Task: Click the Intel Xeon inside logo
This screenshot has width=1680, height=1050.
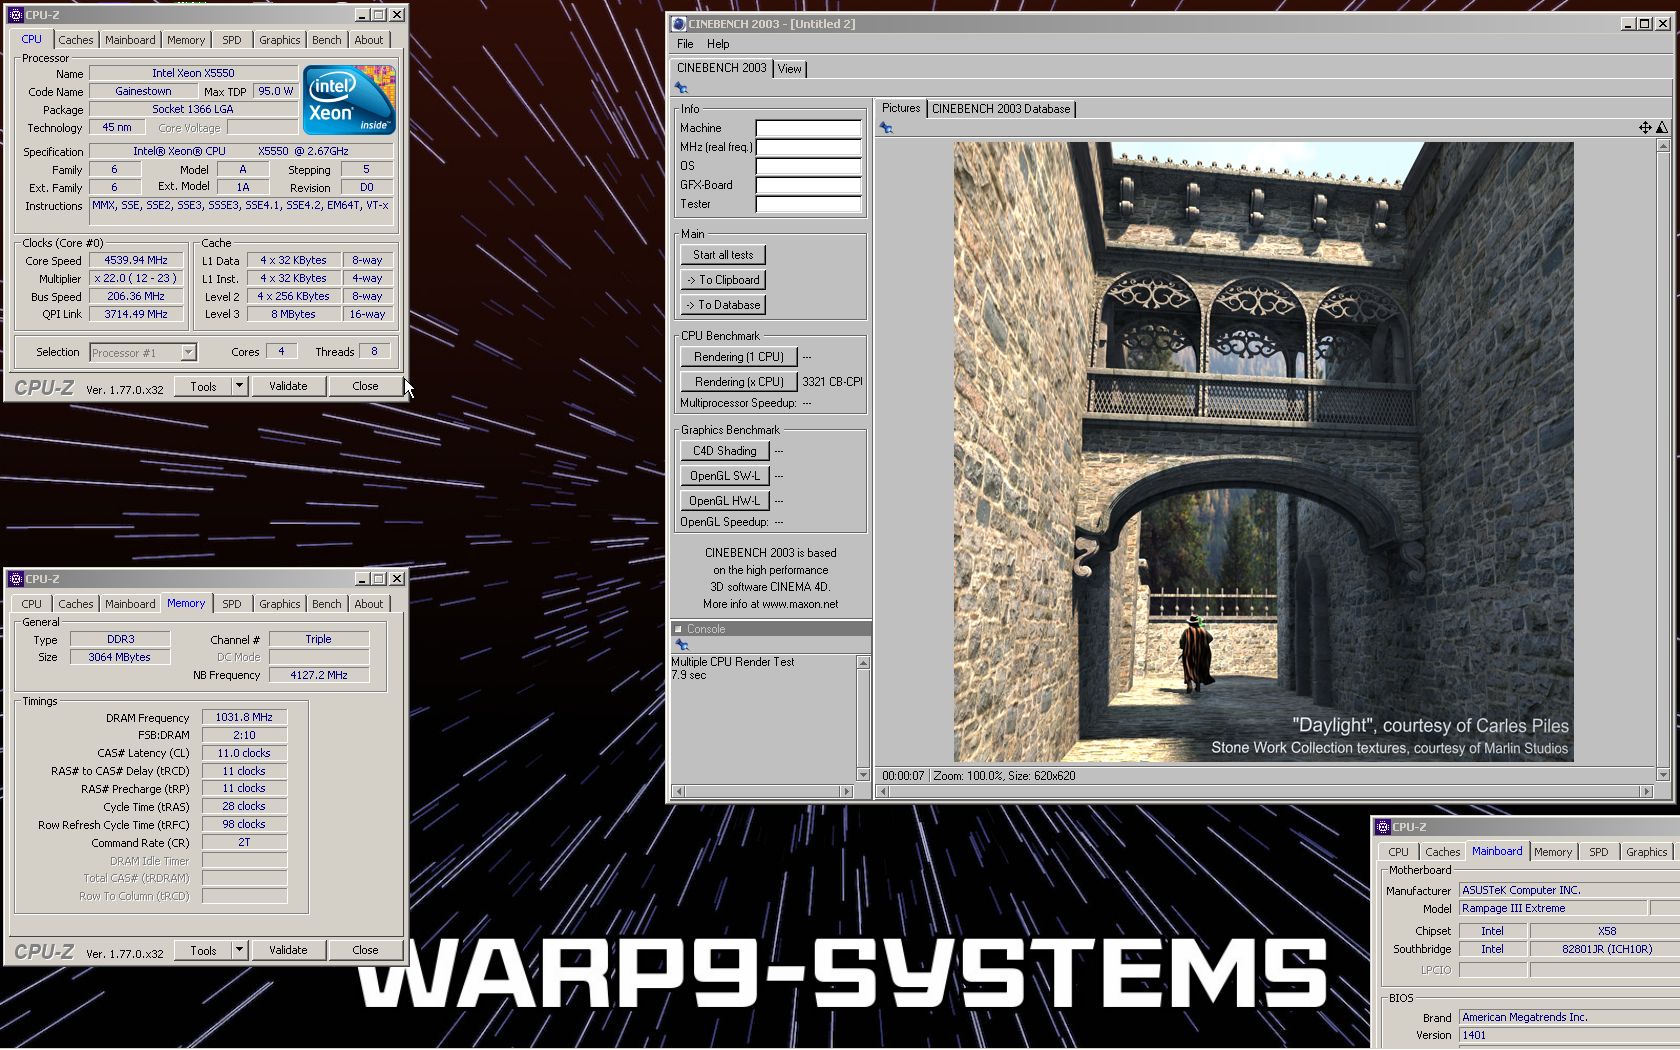Action: [349, 100]
